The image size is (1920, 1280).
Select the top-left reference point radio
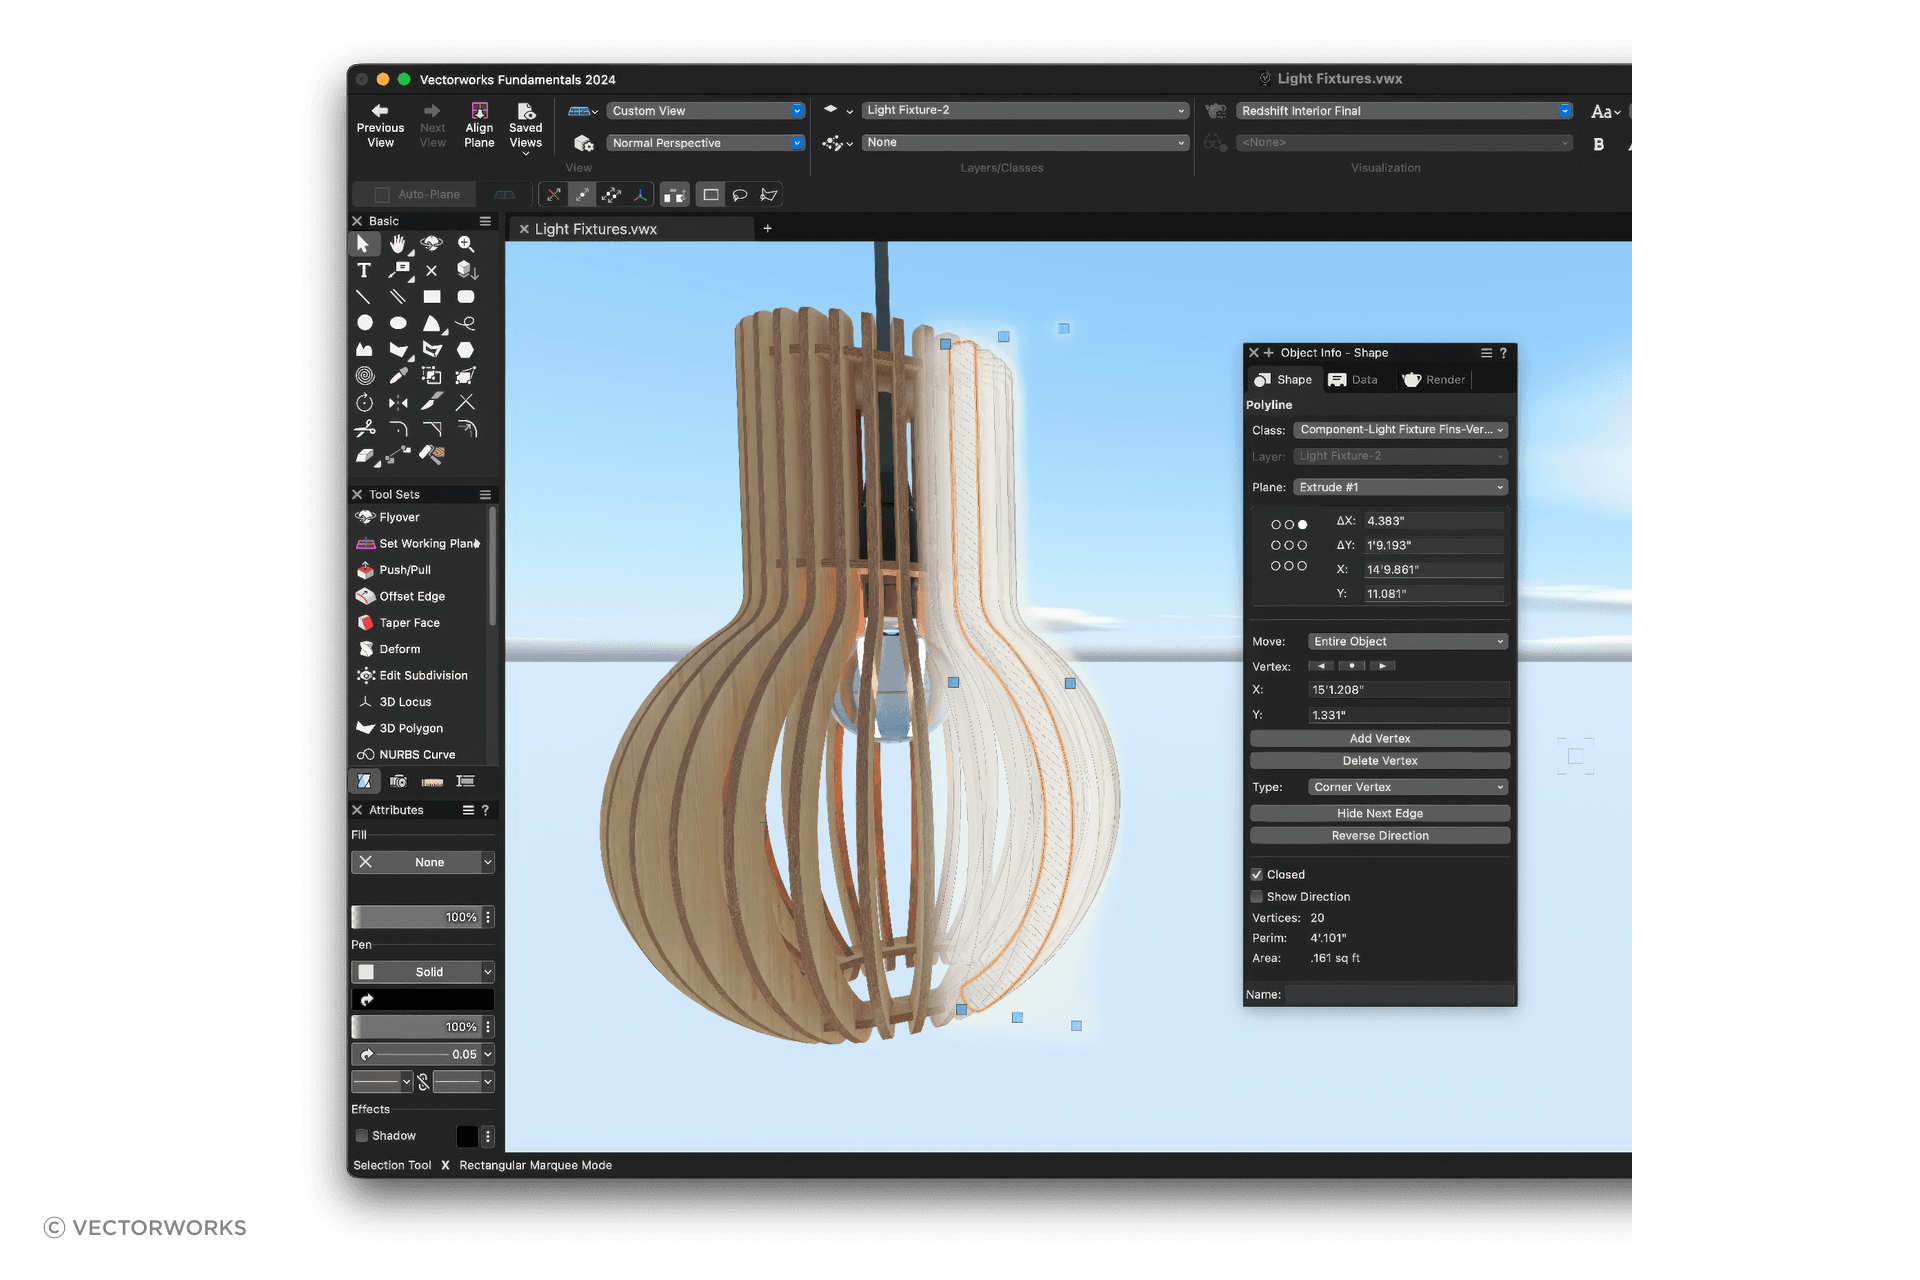pos(1276,525)
